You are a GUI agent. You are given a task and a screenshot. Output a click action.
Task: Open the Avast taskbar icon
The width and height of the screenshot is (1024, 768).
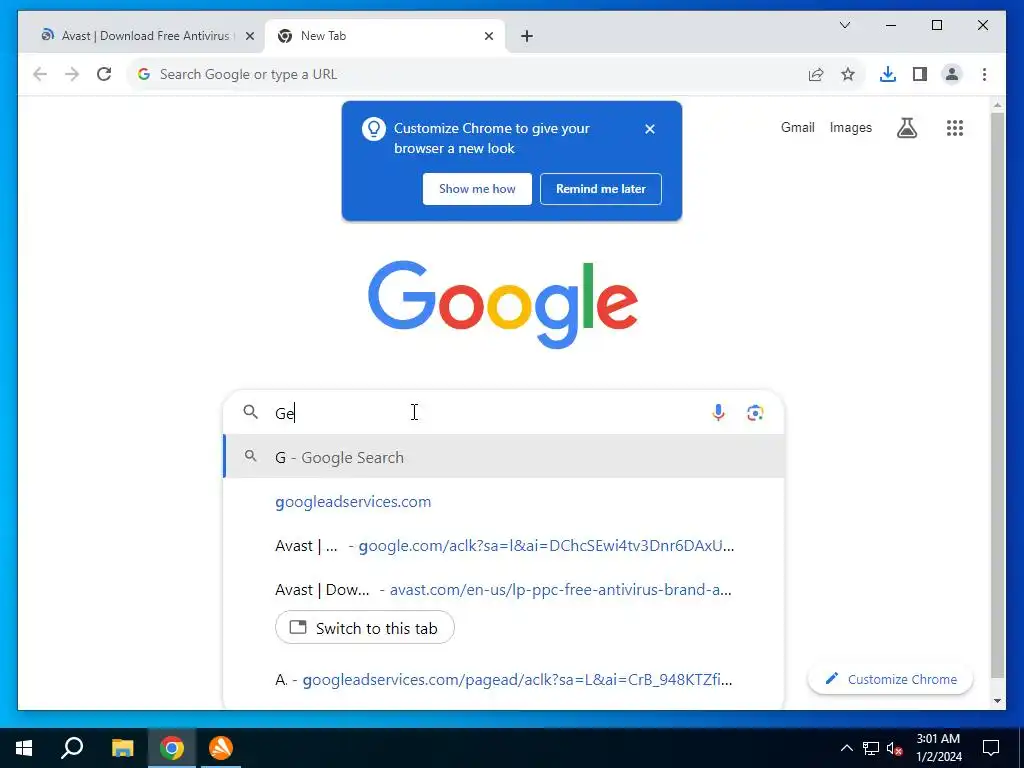pos(221,748)
